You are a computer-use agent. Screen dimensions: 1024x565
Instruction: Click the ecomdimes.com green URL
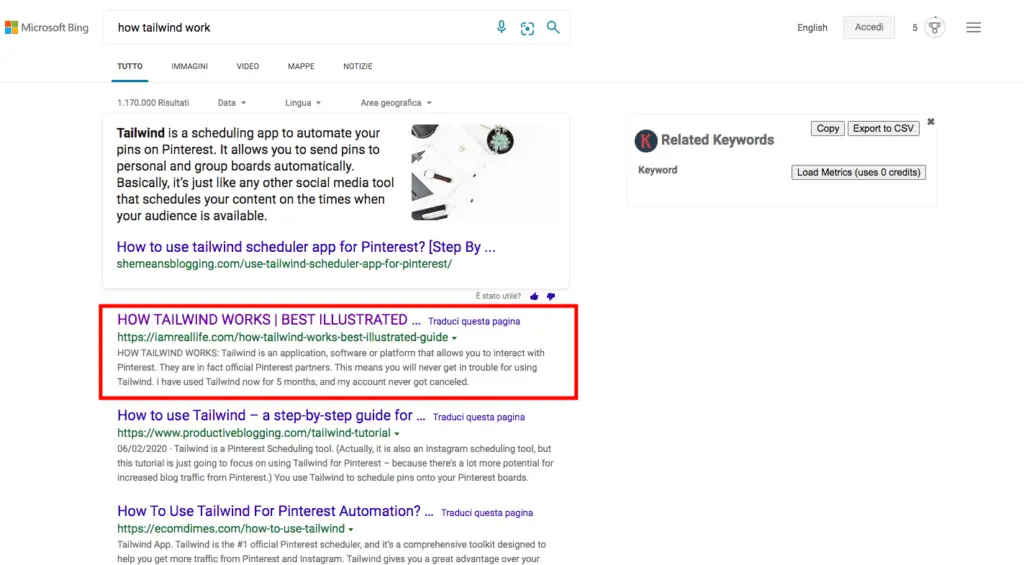point(231,528)
